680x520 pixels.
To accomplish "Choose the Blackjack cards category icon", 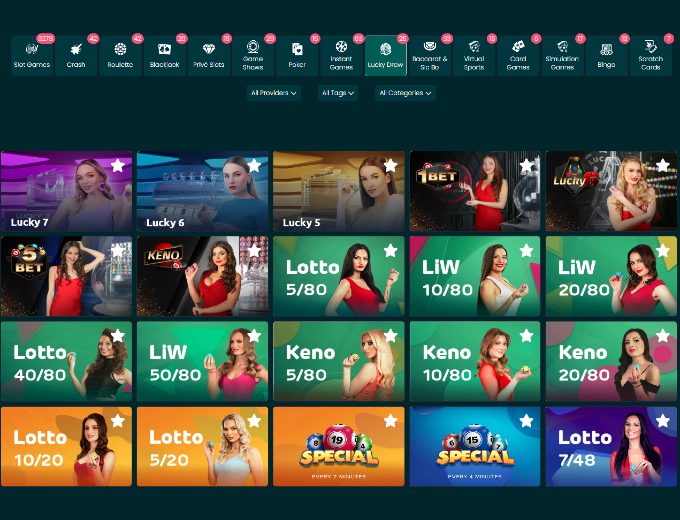I will [164, 49].
